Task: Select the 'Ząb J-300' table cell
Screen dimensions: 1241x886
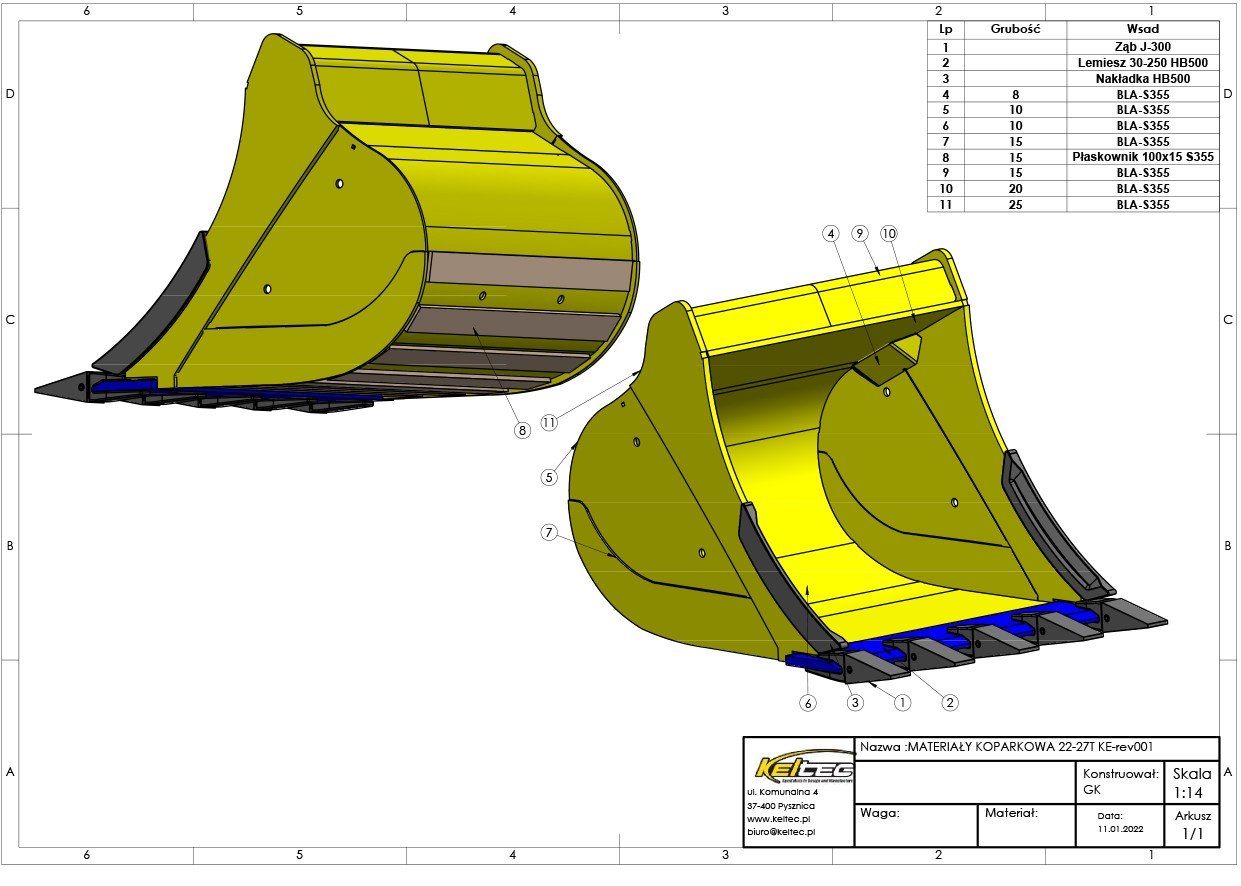Action: pyautogui.click(x=1143, y=46)
